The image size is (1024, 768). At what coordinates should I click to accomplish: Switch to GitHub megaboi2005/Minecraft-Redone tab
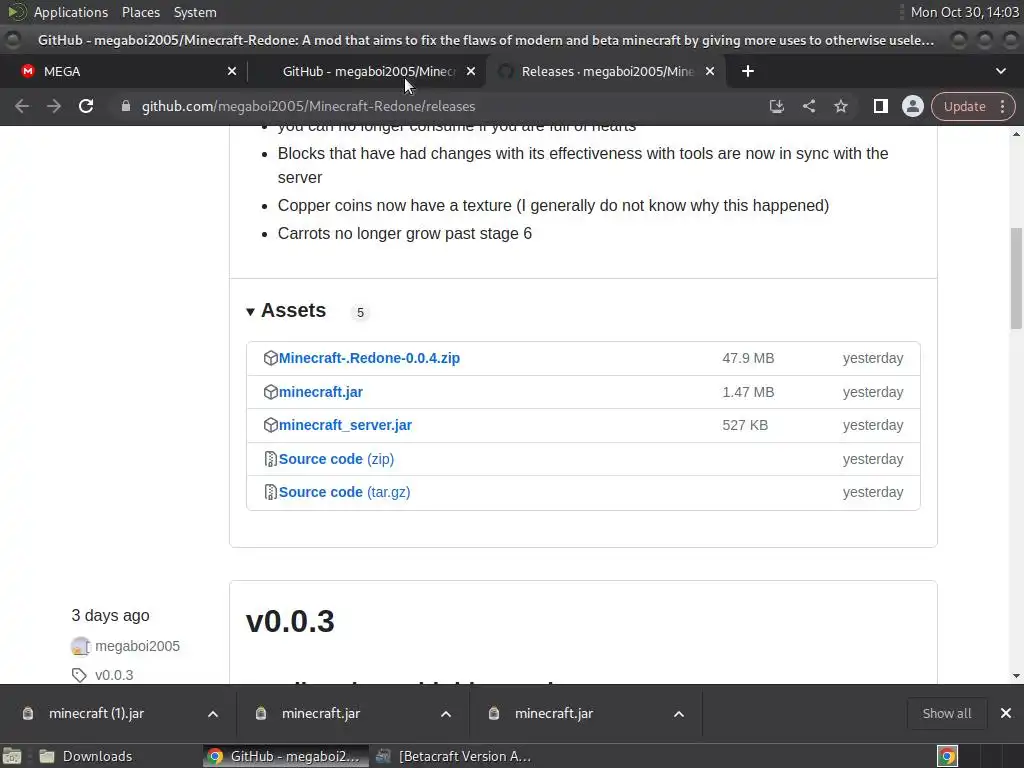[x=369, y=71]
